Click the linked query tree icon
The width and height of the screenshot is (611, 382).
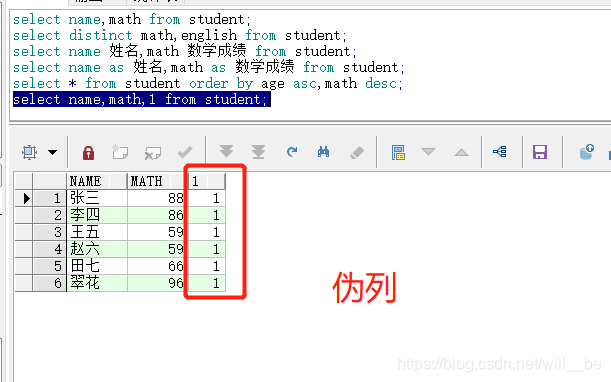pos(500,151)
